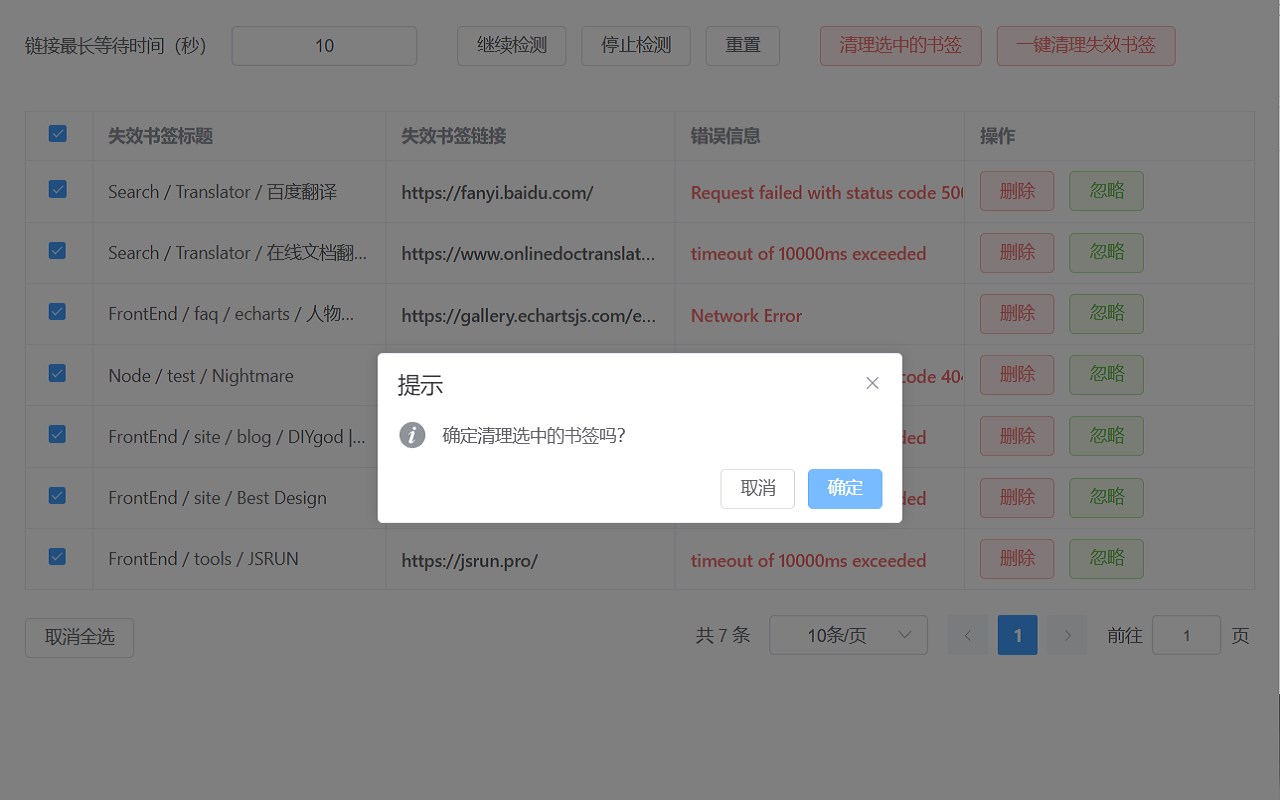This screenshot has width=1280, height=800.
Task: Click the dropdown chevron on 10条/页
Action: coord(905,635)
